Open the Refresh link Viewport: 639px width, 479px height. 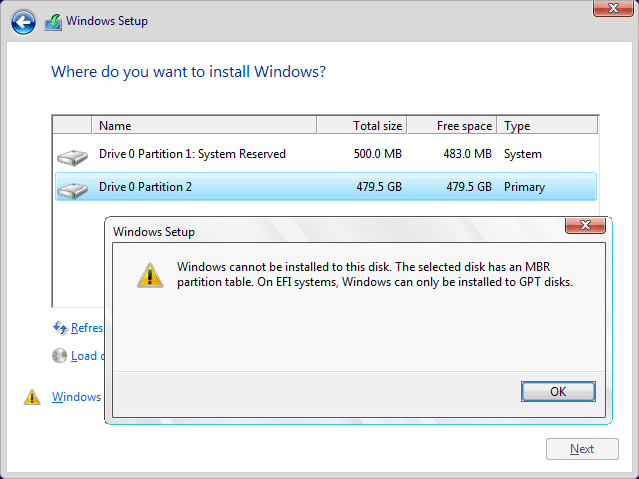coord(87,327)
